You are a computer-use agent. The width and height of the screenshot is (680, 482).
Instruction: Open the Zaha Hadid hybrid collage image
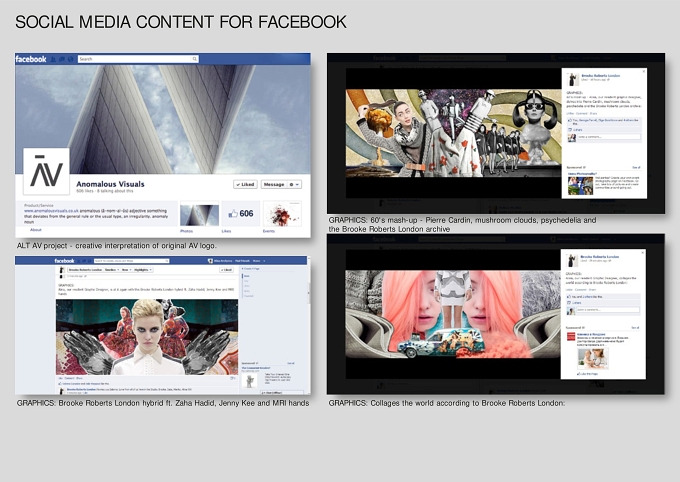tap(147, 337)
